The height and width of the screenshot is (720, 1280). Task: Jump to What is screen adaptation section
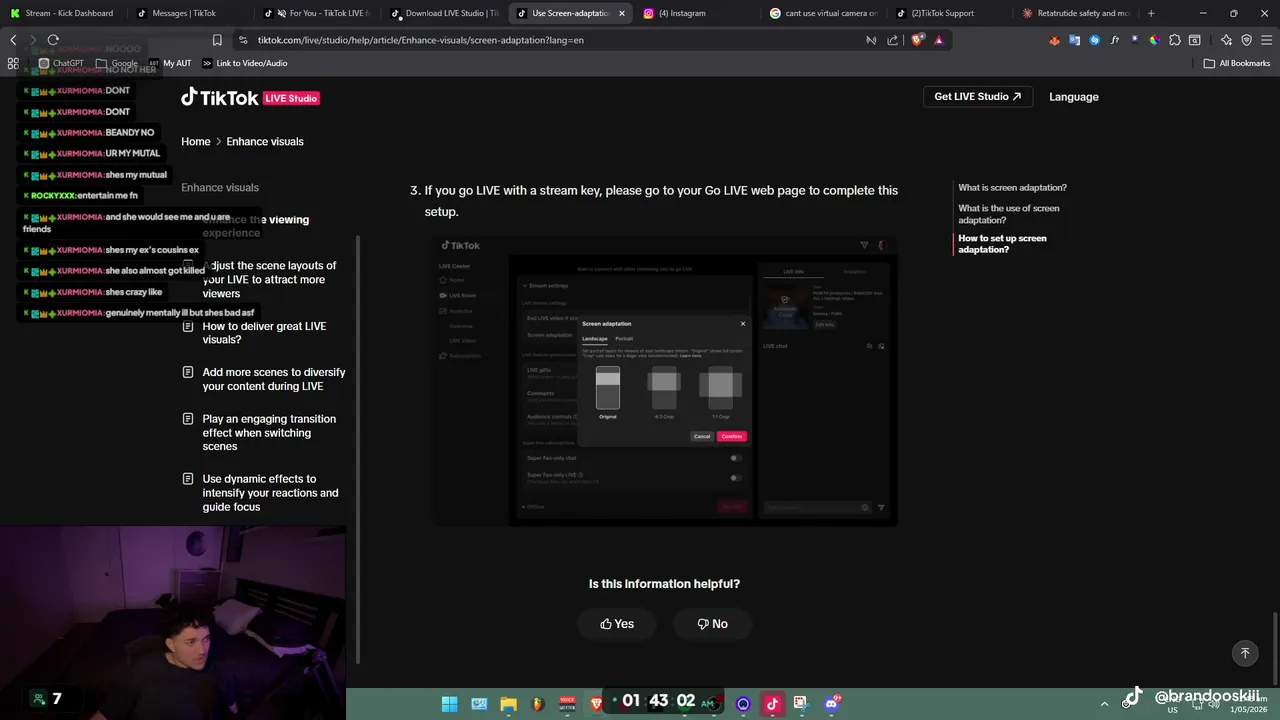tap(1012, 187)
